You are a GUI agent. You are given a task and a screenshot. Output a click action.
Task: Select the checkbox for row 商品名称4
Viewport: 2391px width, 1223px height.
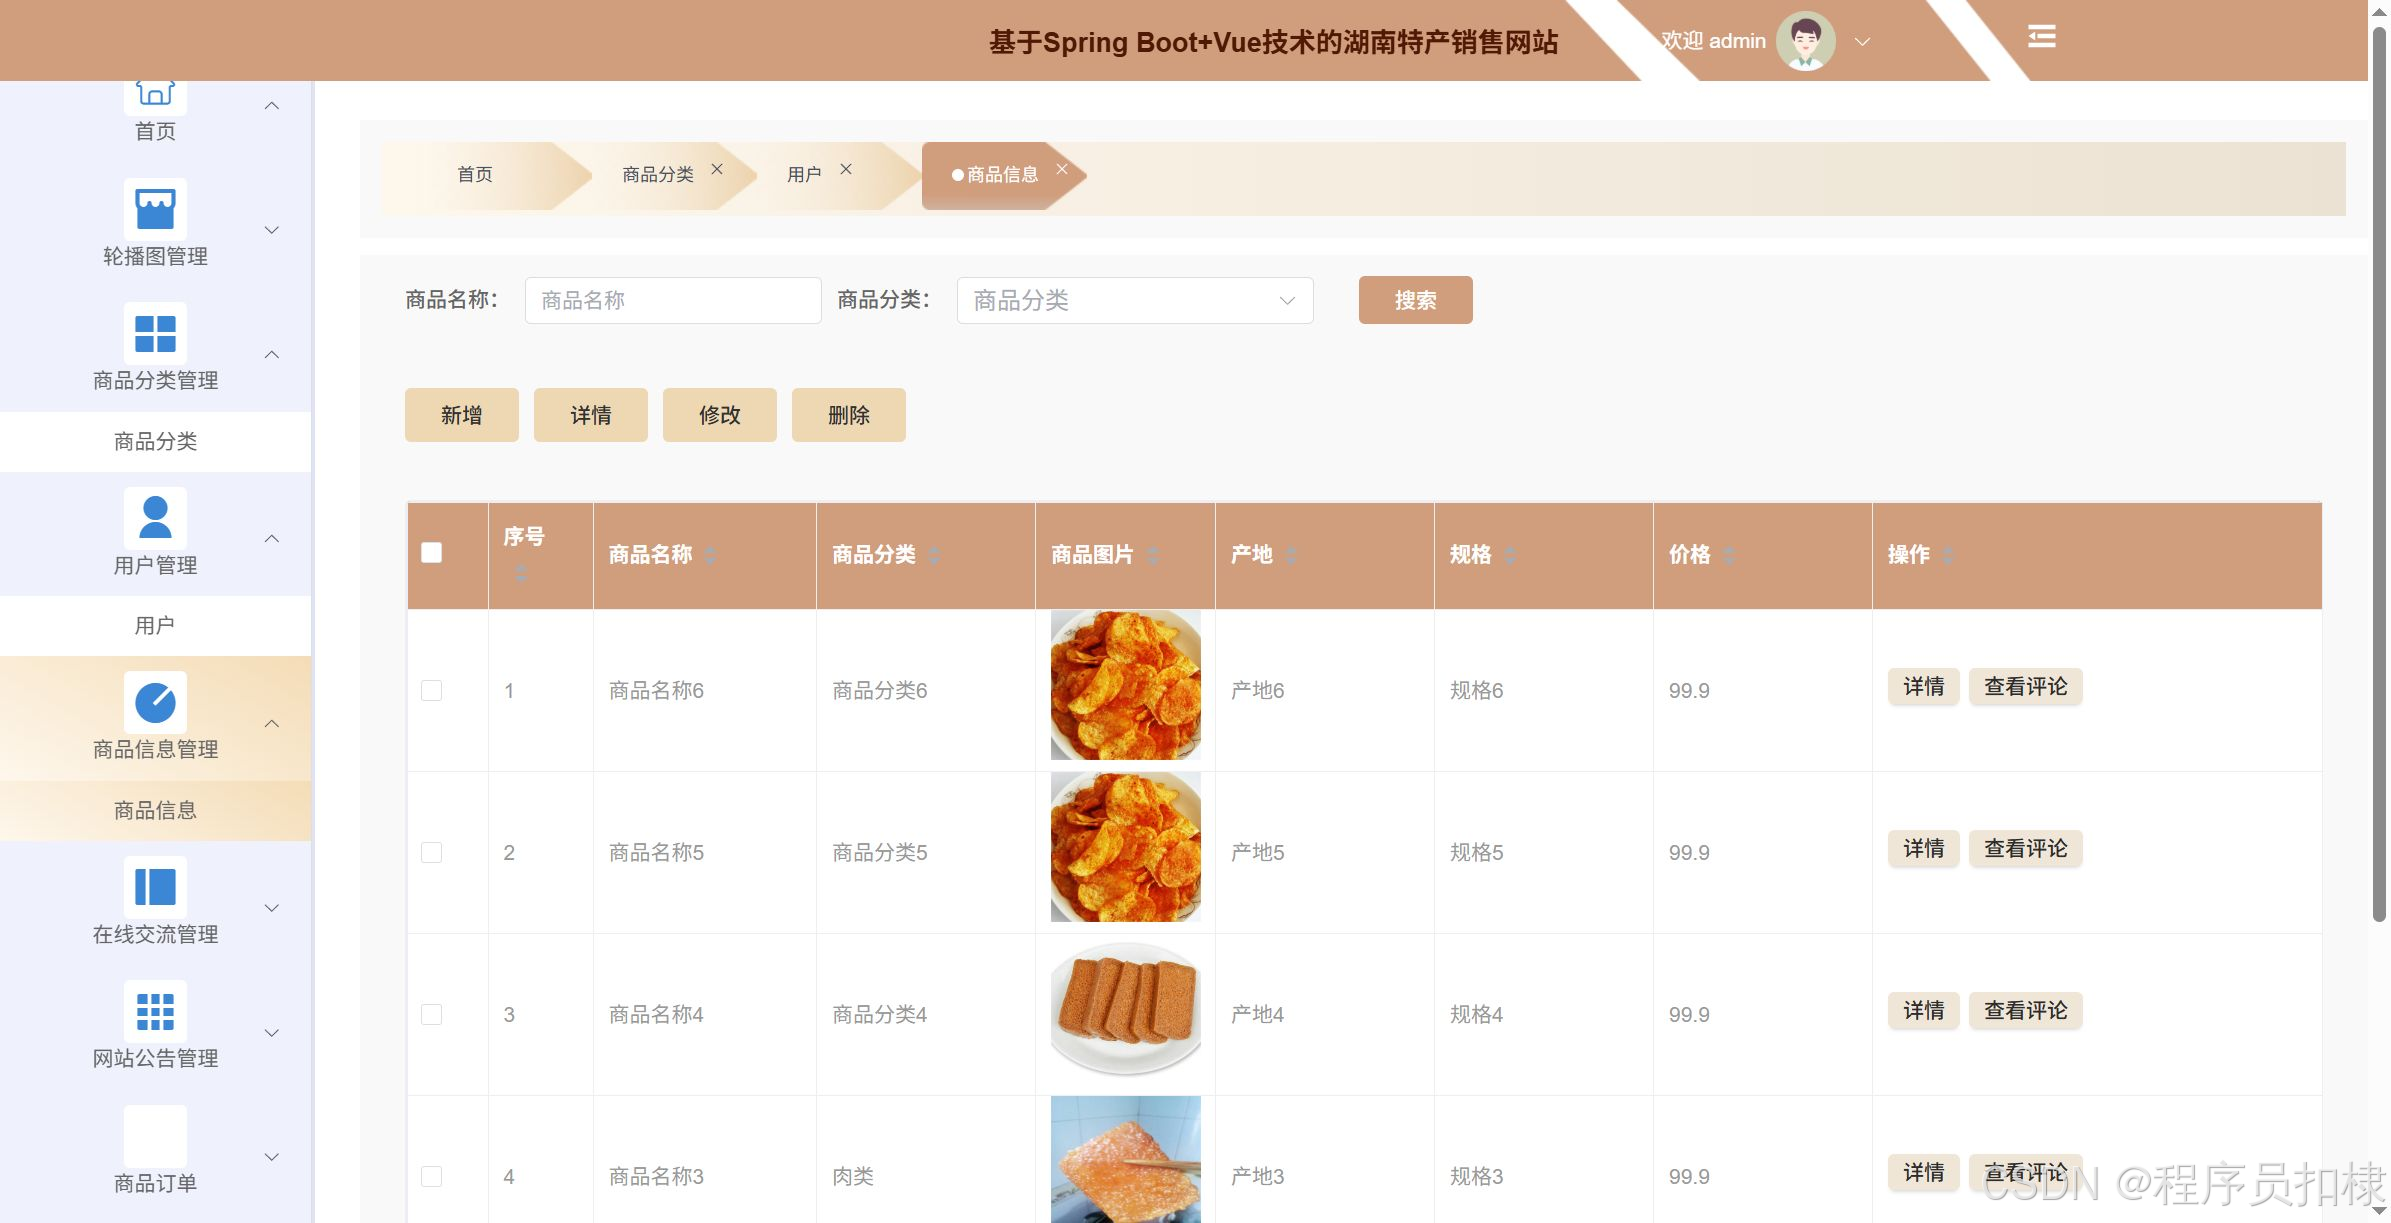point(432,1015)
